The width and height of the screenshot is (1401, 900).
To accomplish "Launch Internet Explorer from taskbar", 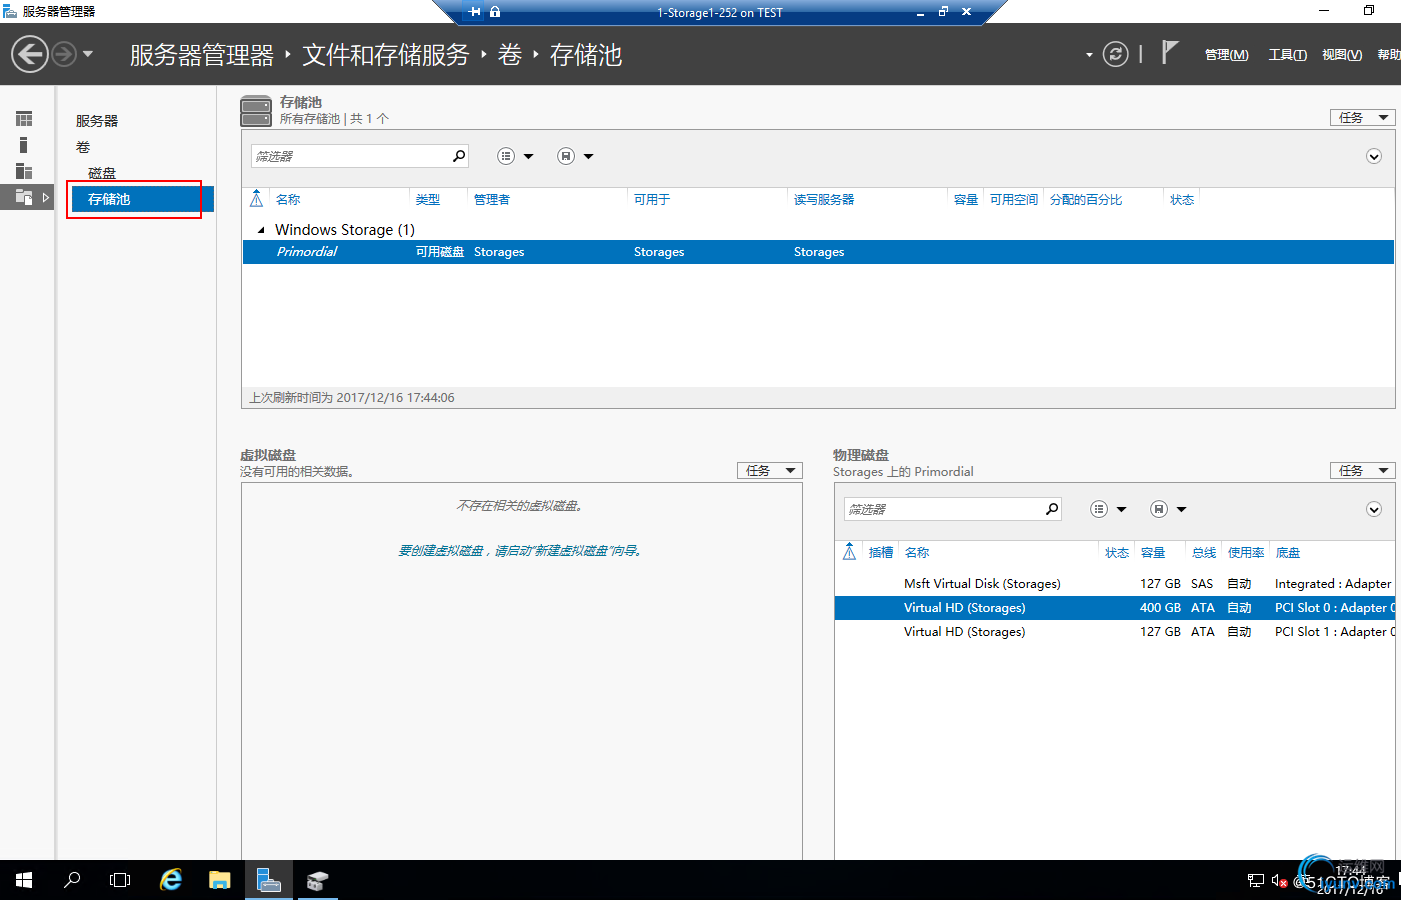I will (x=171, y=880).
